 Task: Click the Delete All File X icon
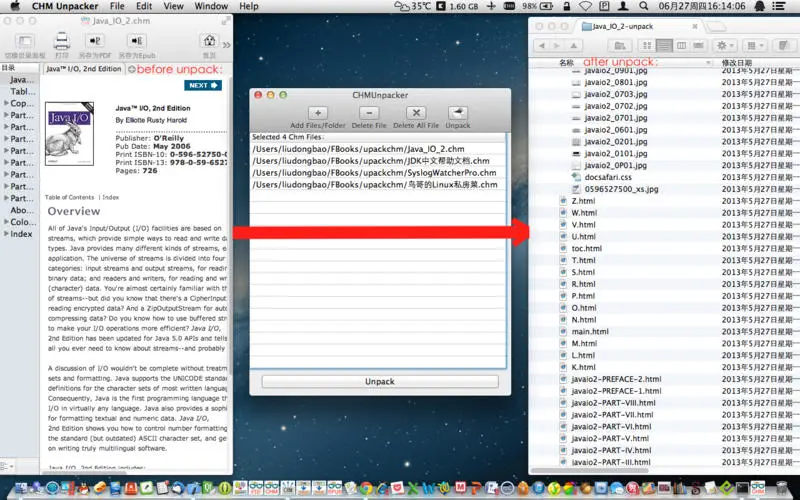point(416,113)
